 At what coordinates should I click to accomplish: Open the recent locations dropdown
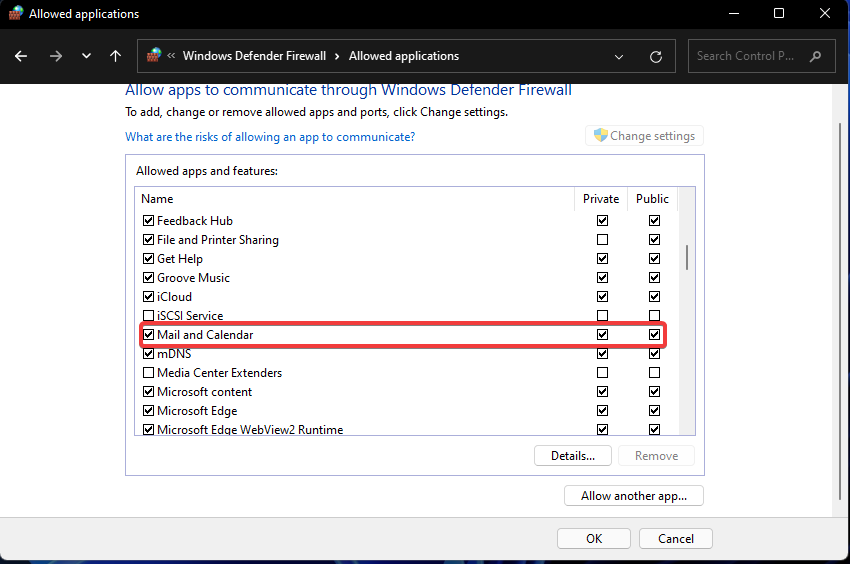86,56
